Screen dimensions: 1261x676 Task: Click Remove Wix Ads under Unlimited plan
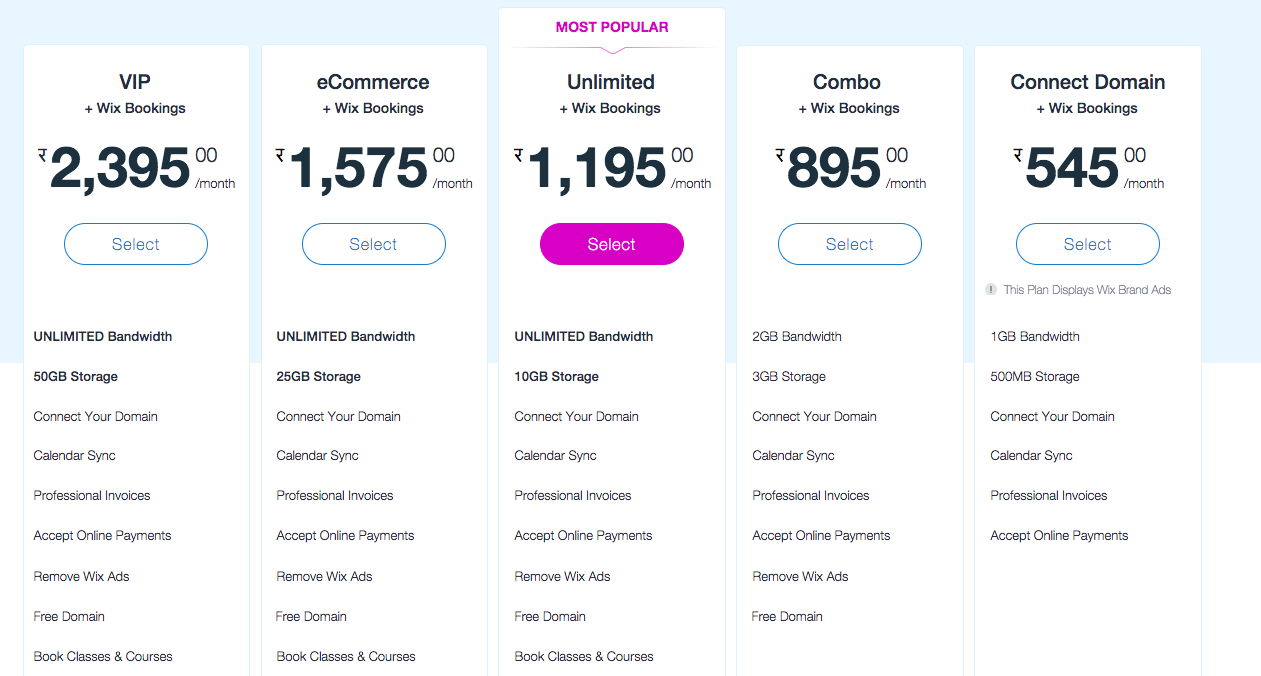562,577
